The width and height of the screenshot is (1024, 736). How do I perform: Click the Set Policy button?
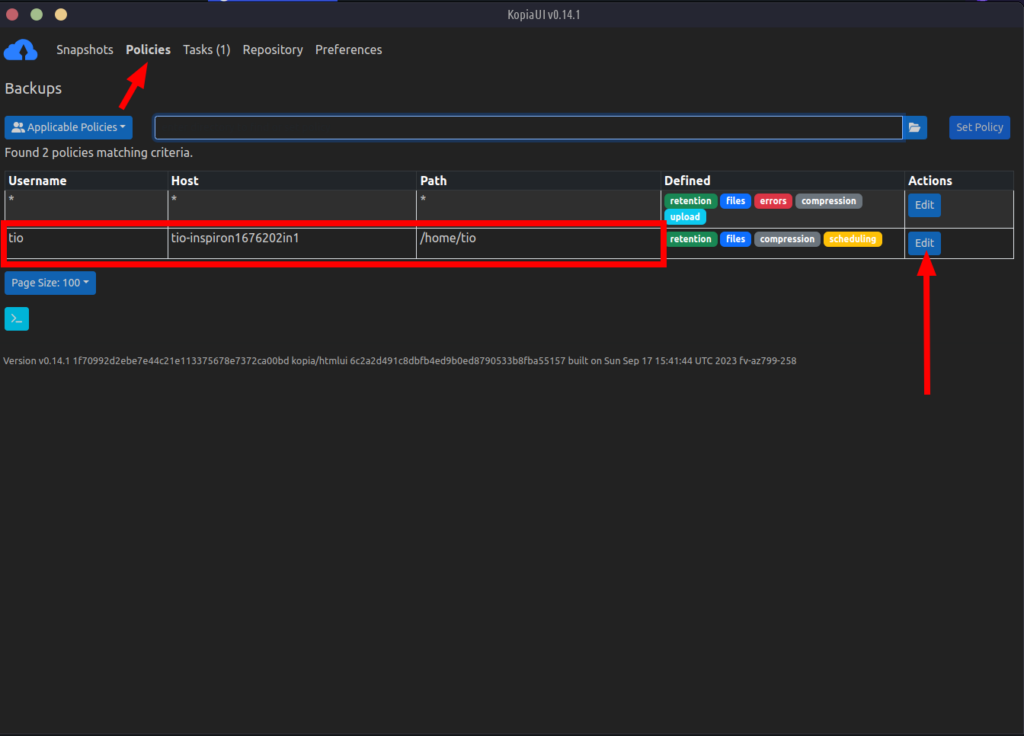(x=979, y=127)
